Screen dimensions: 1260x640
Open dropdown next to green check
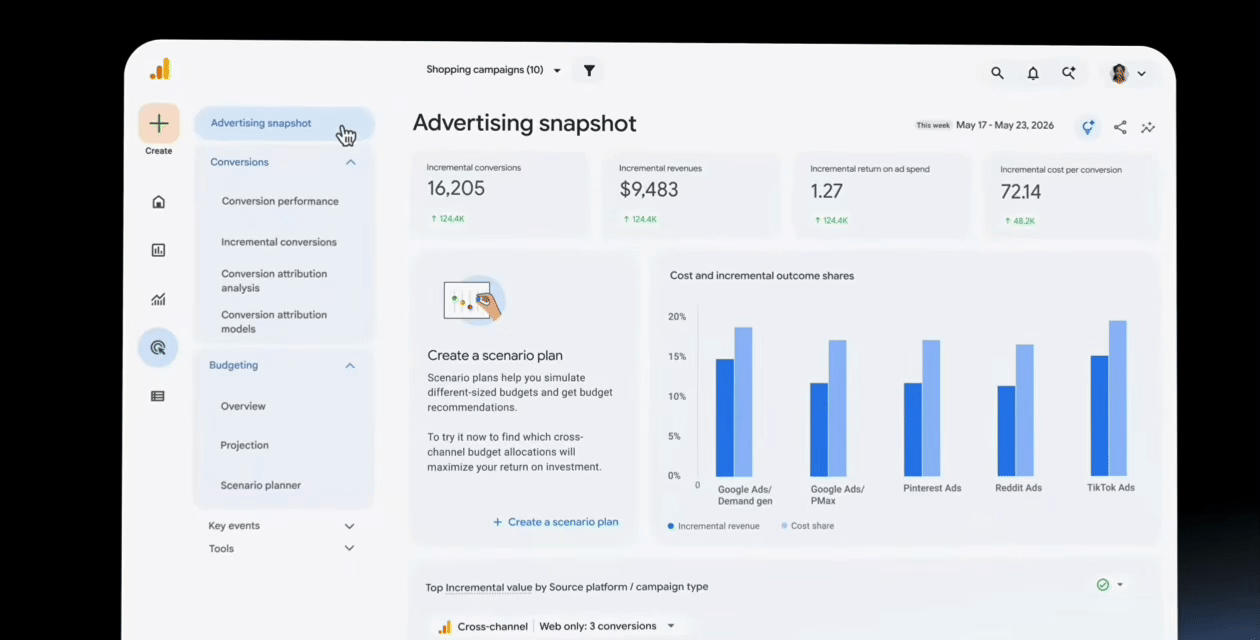point(1120,585)
